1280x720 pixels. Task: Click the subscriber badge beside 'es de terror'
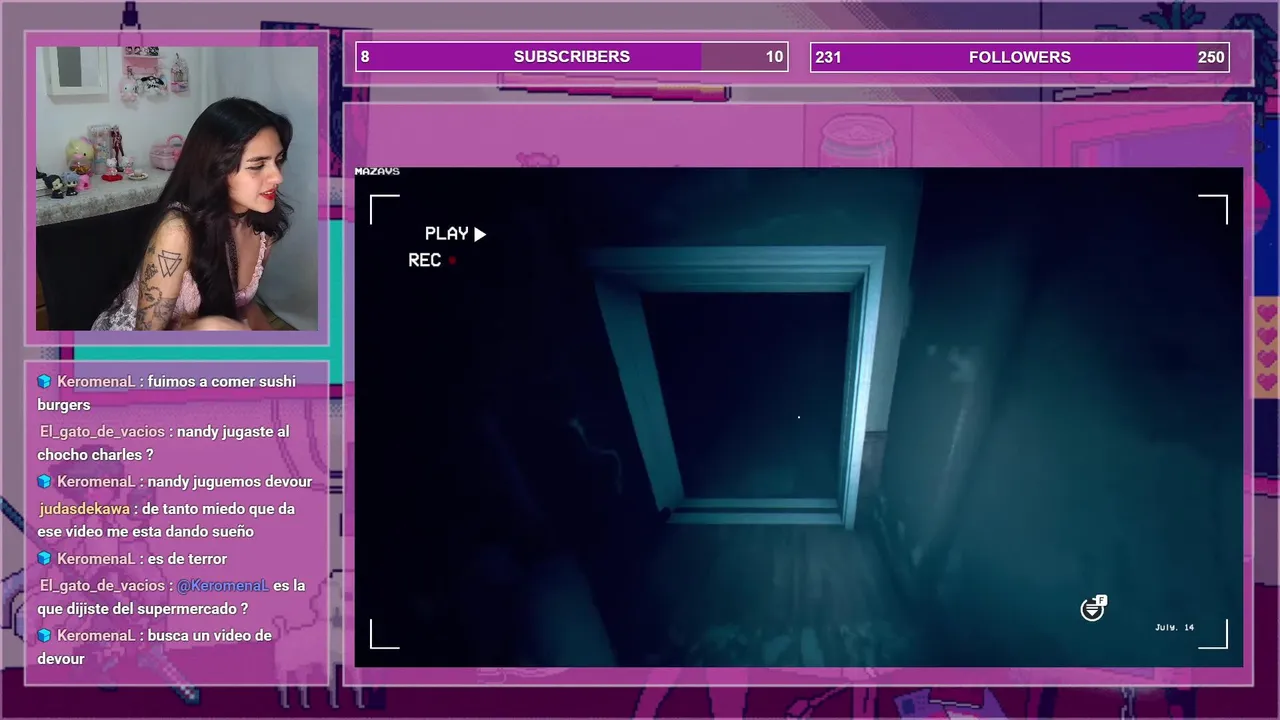(x=44, y=558)
